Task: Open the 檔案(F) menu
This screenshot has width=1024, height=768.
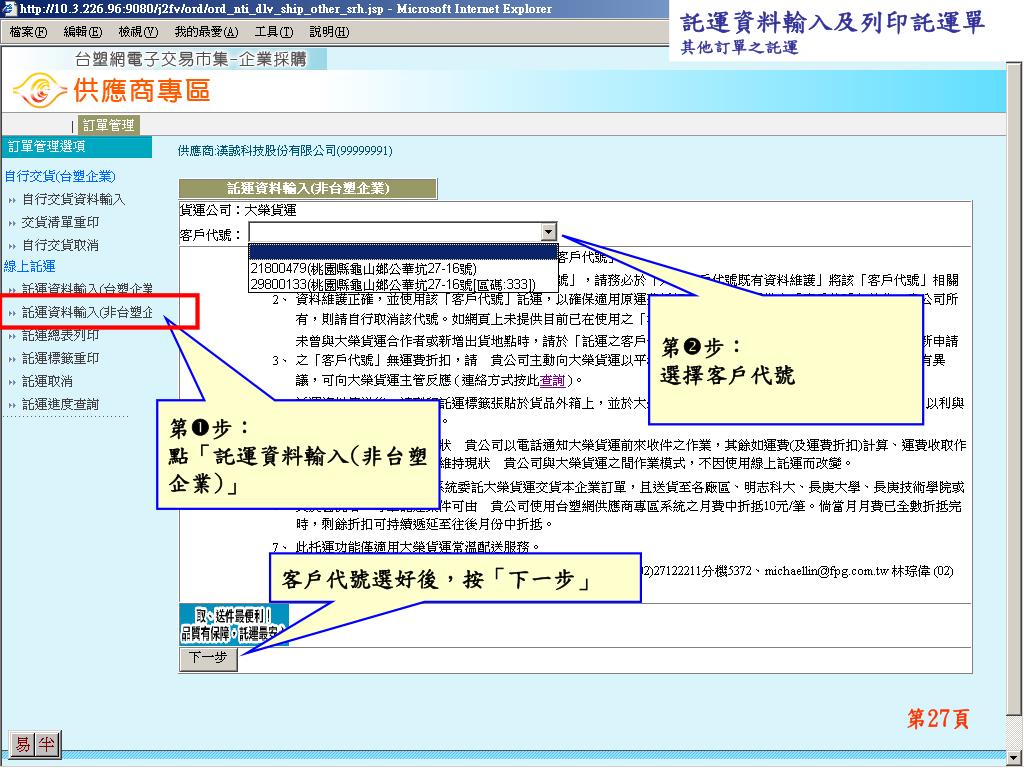Action: pos(29,31)
